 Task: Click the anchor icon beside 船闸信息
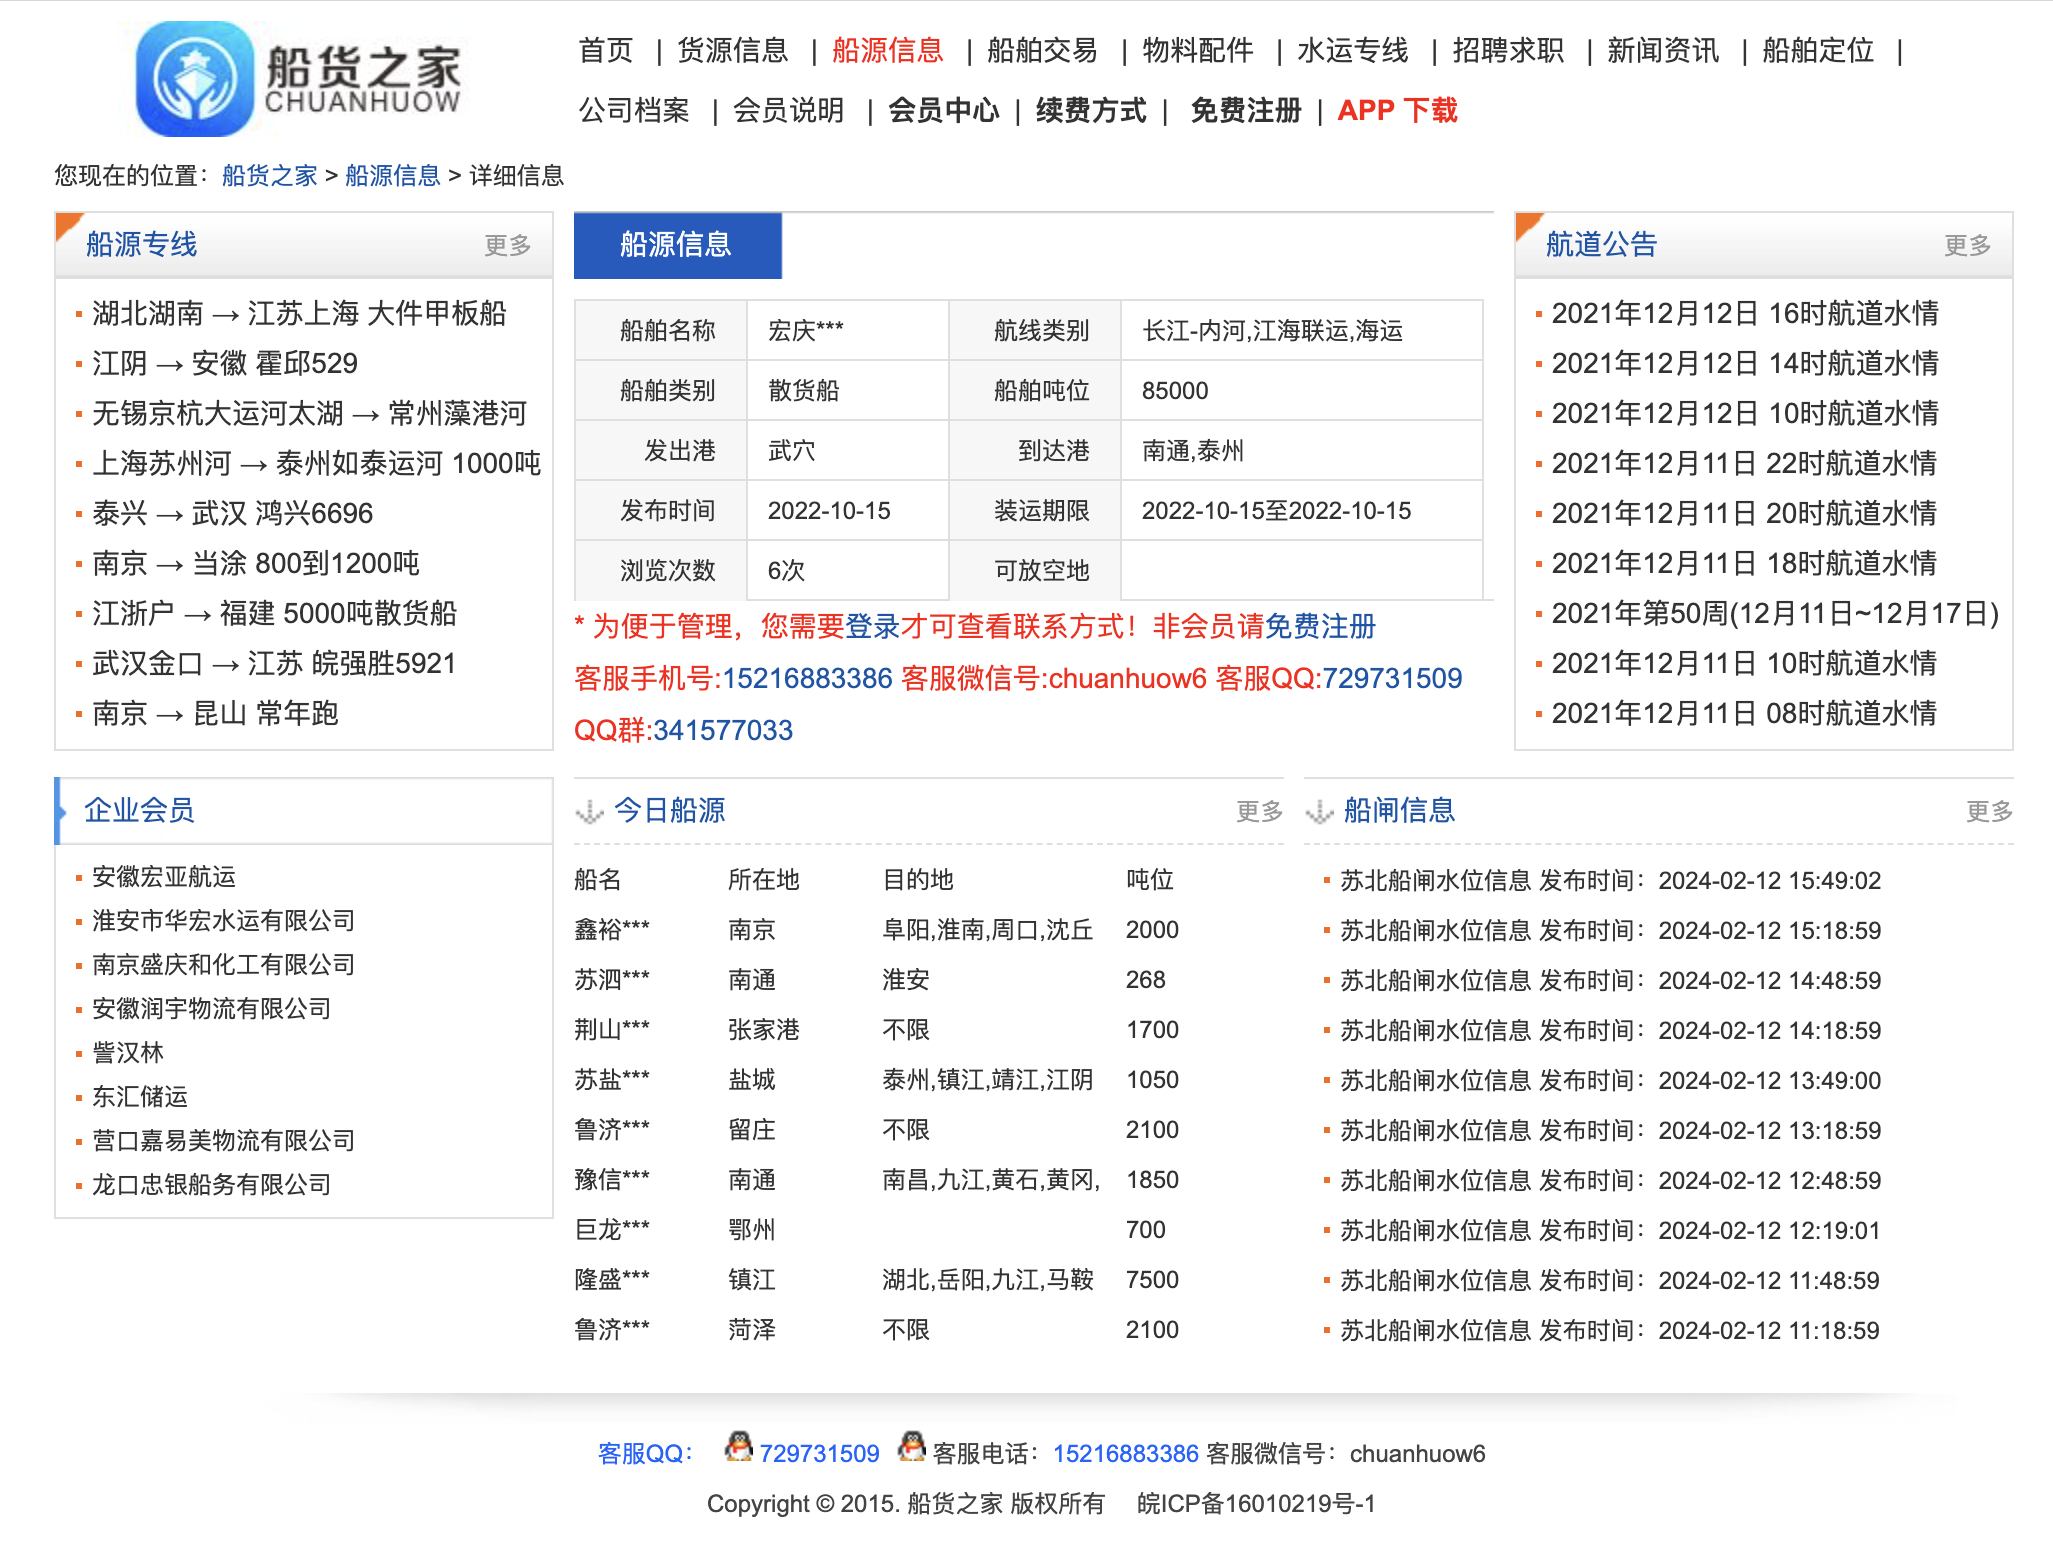(x=1320, y=811)
